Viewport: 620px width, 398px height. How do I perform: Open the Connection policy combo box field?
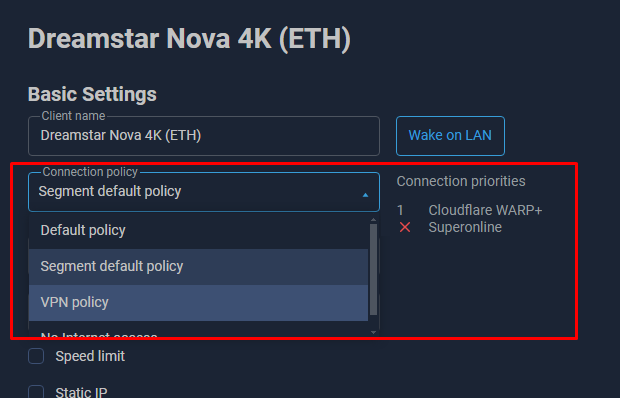pos(204,192)
